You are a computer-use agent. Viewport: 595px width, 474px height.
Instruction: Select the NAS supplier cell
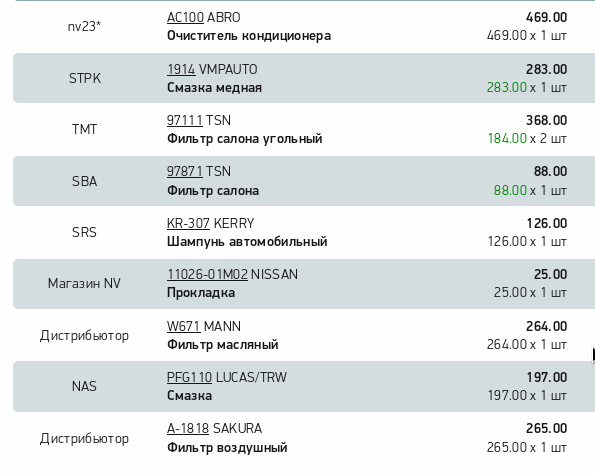click(x=84, y=386)
